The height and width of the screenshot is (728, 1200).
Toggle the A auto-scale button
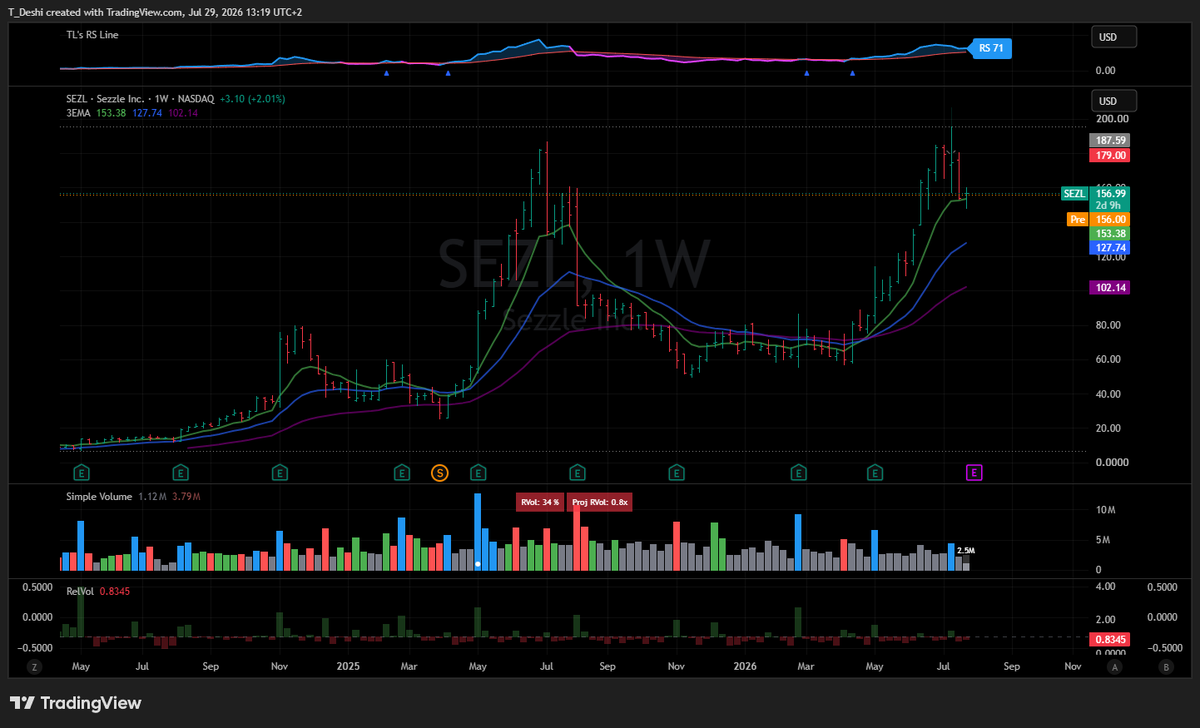(1114, 666)
